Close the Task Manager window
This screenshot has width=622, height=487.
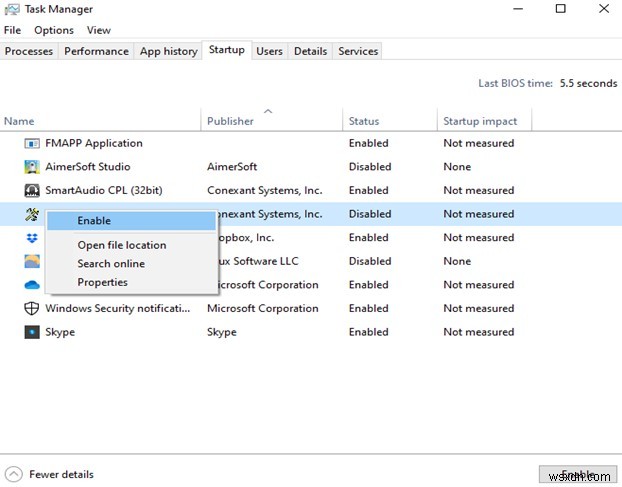604,9
